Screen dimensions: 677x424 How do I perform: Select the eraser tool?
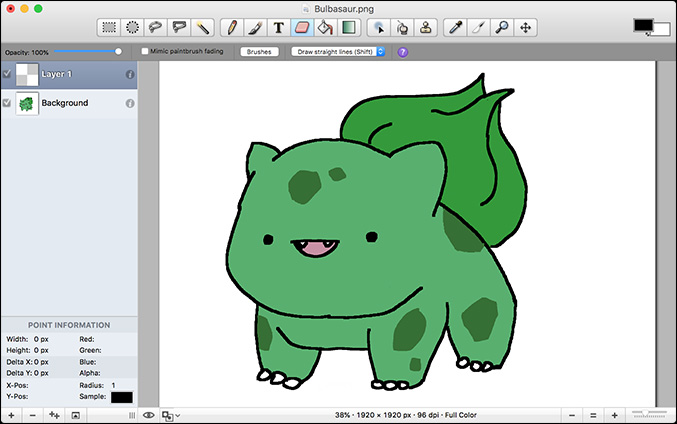coord(302,28)
